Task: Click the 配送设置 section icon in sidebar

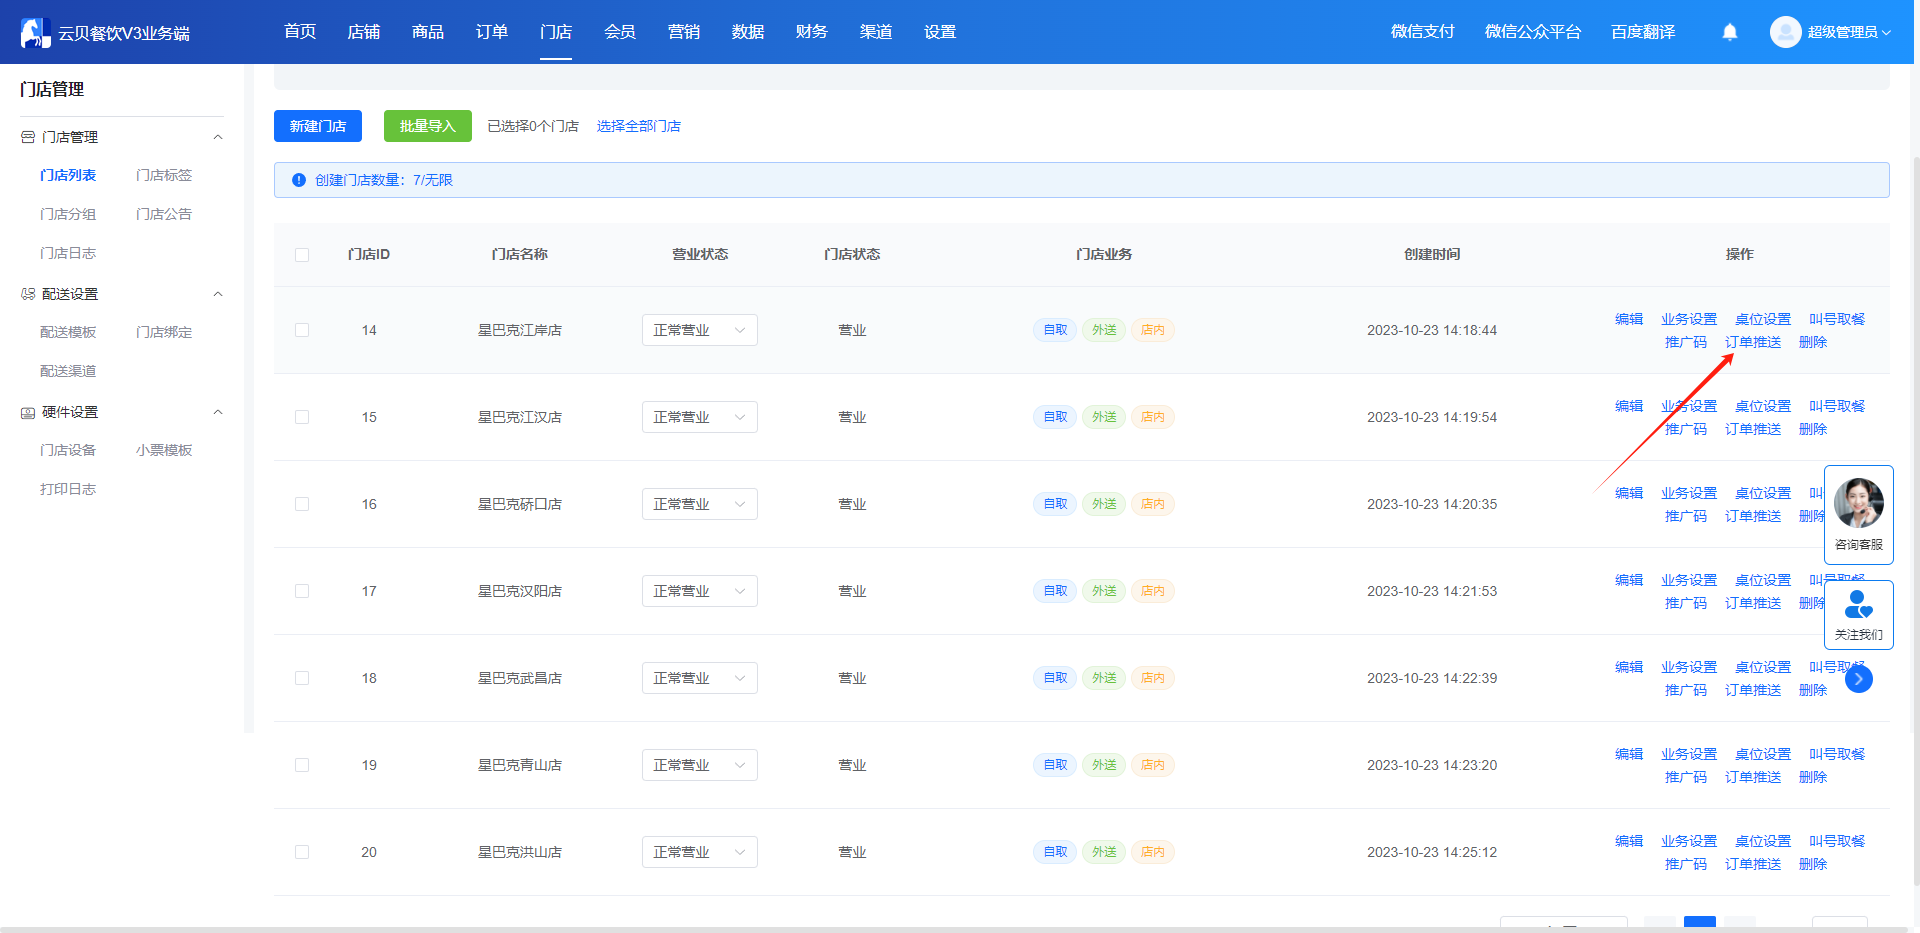Action: click(28, 294)
